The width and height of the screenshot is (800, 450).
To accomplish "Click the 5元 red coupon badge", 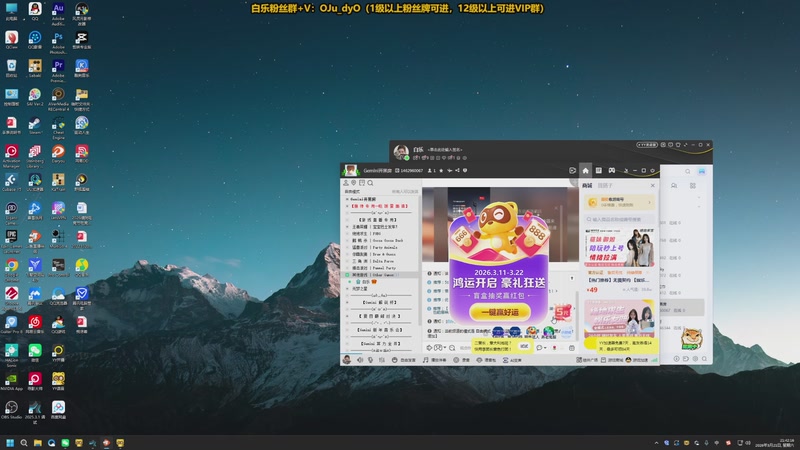I will [562, 311].
